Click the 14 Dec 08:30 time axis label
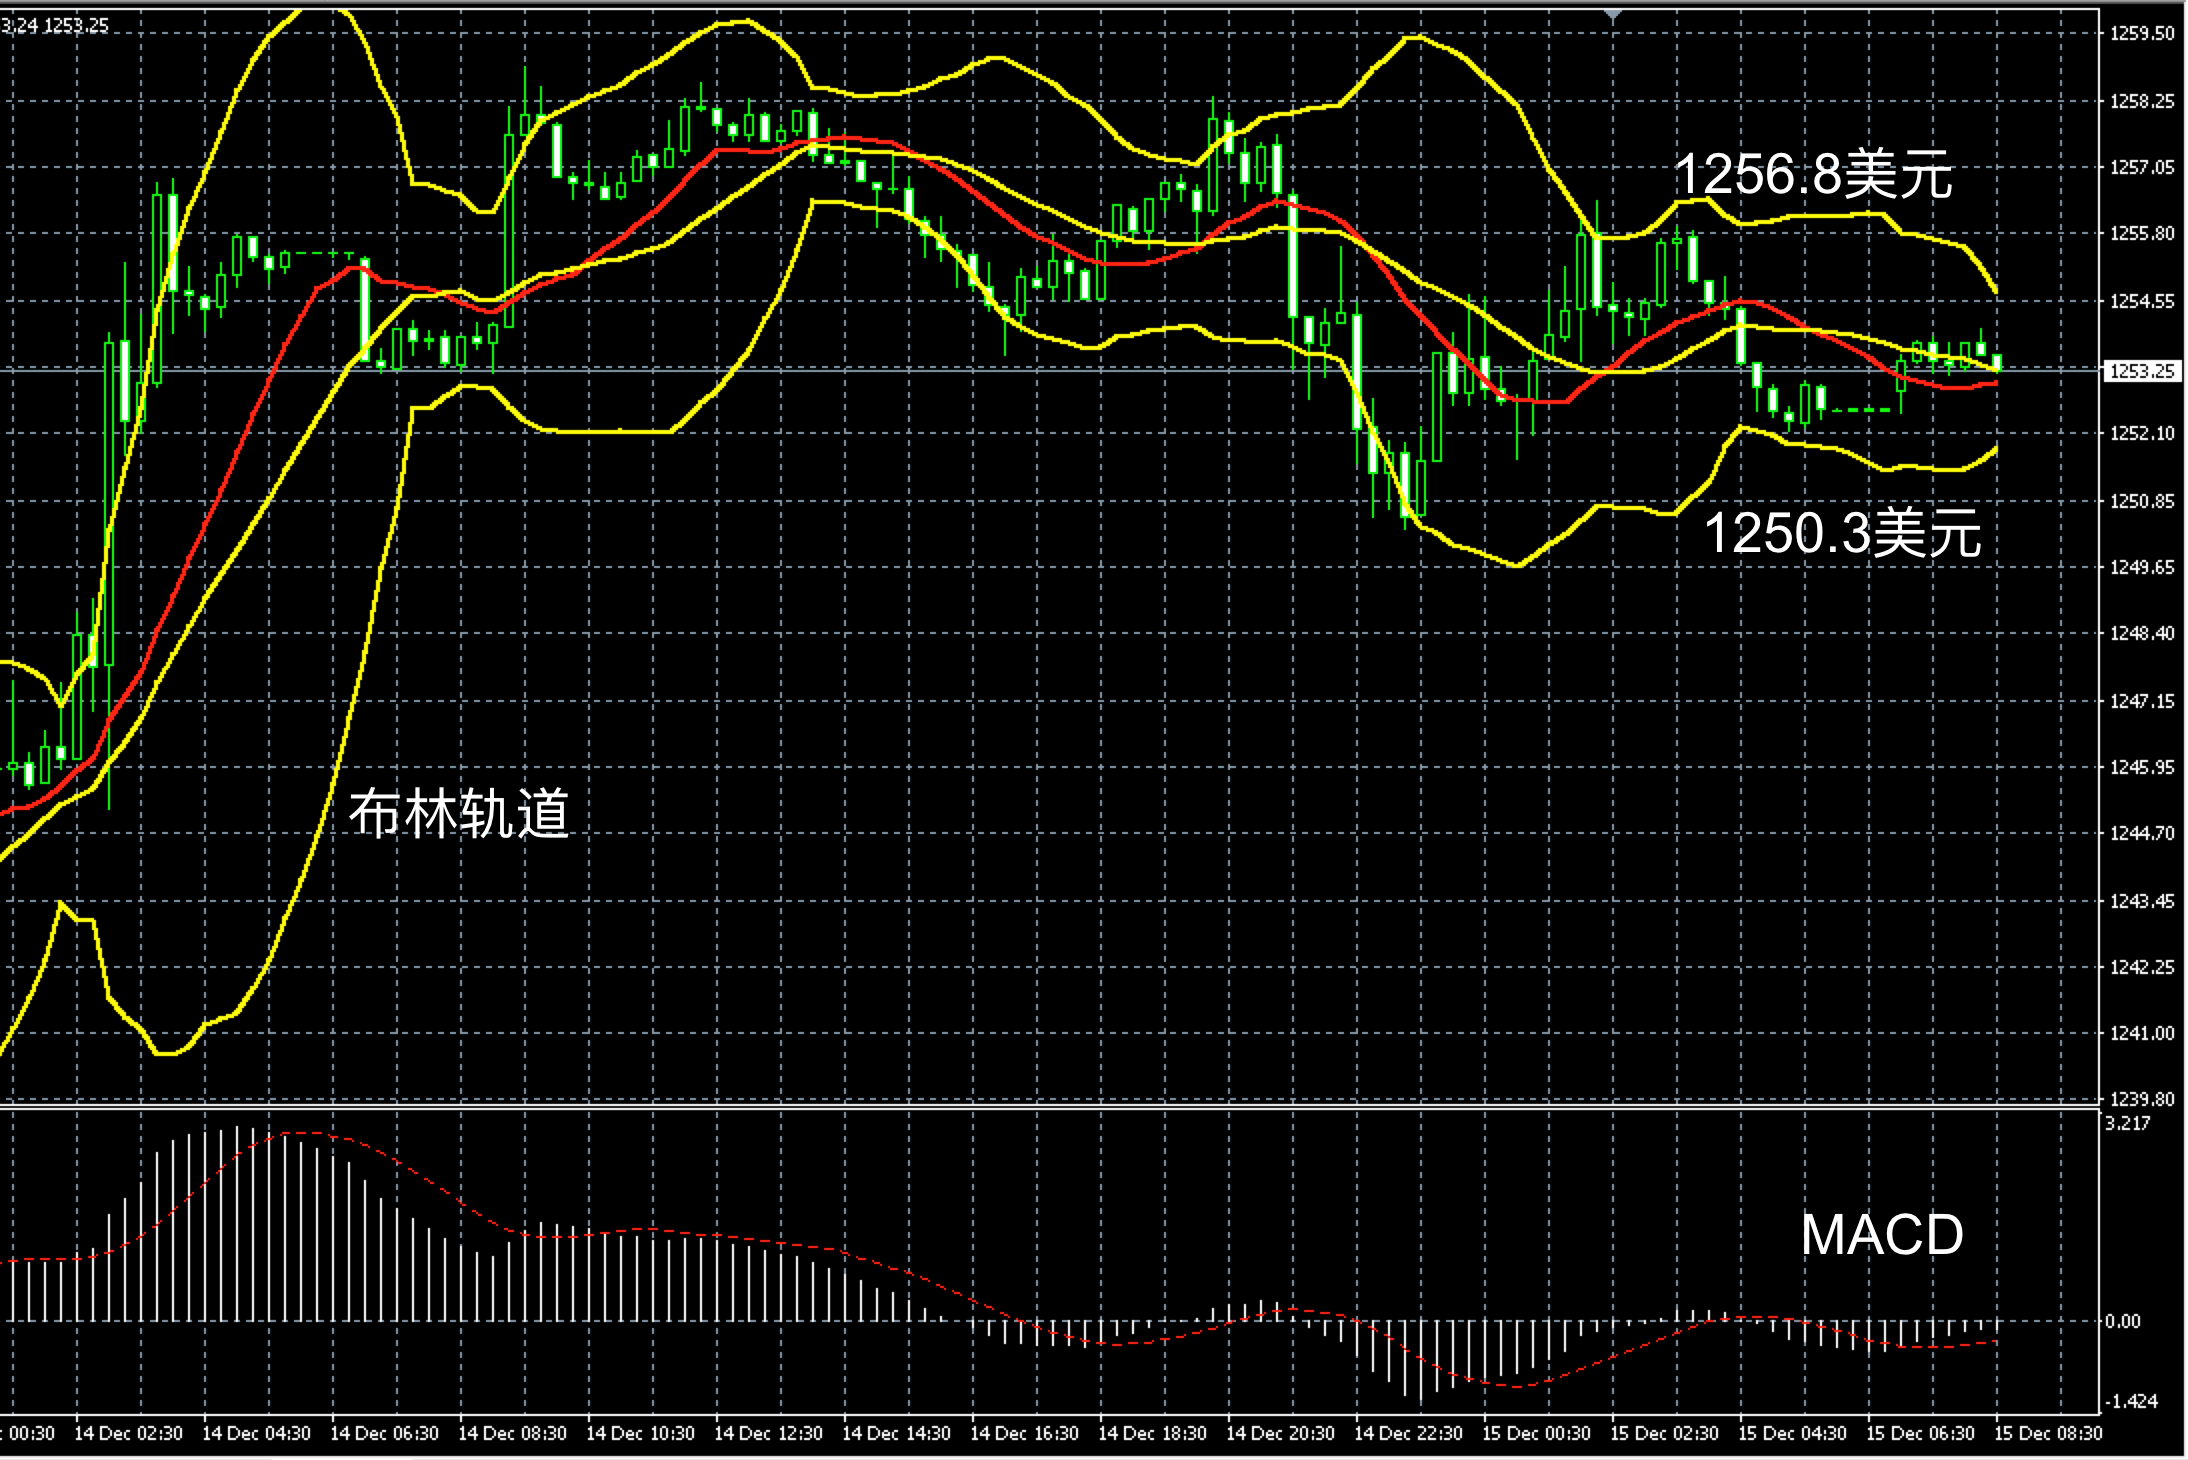2188x1460 pixels. coord(512,1433)
